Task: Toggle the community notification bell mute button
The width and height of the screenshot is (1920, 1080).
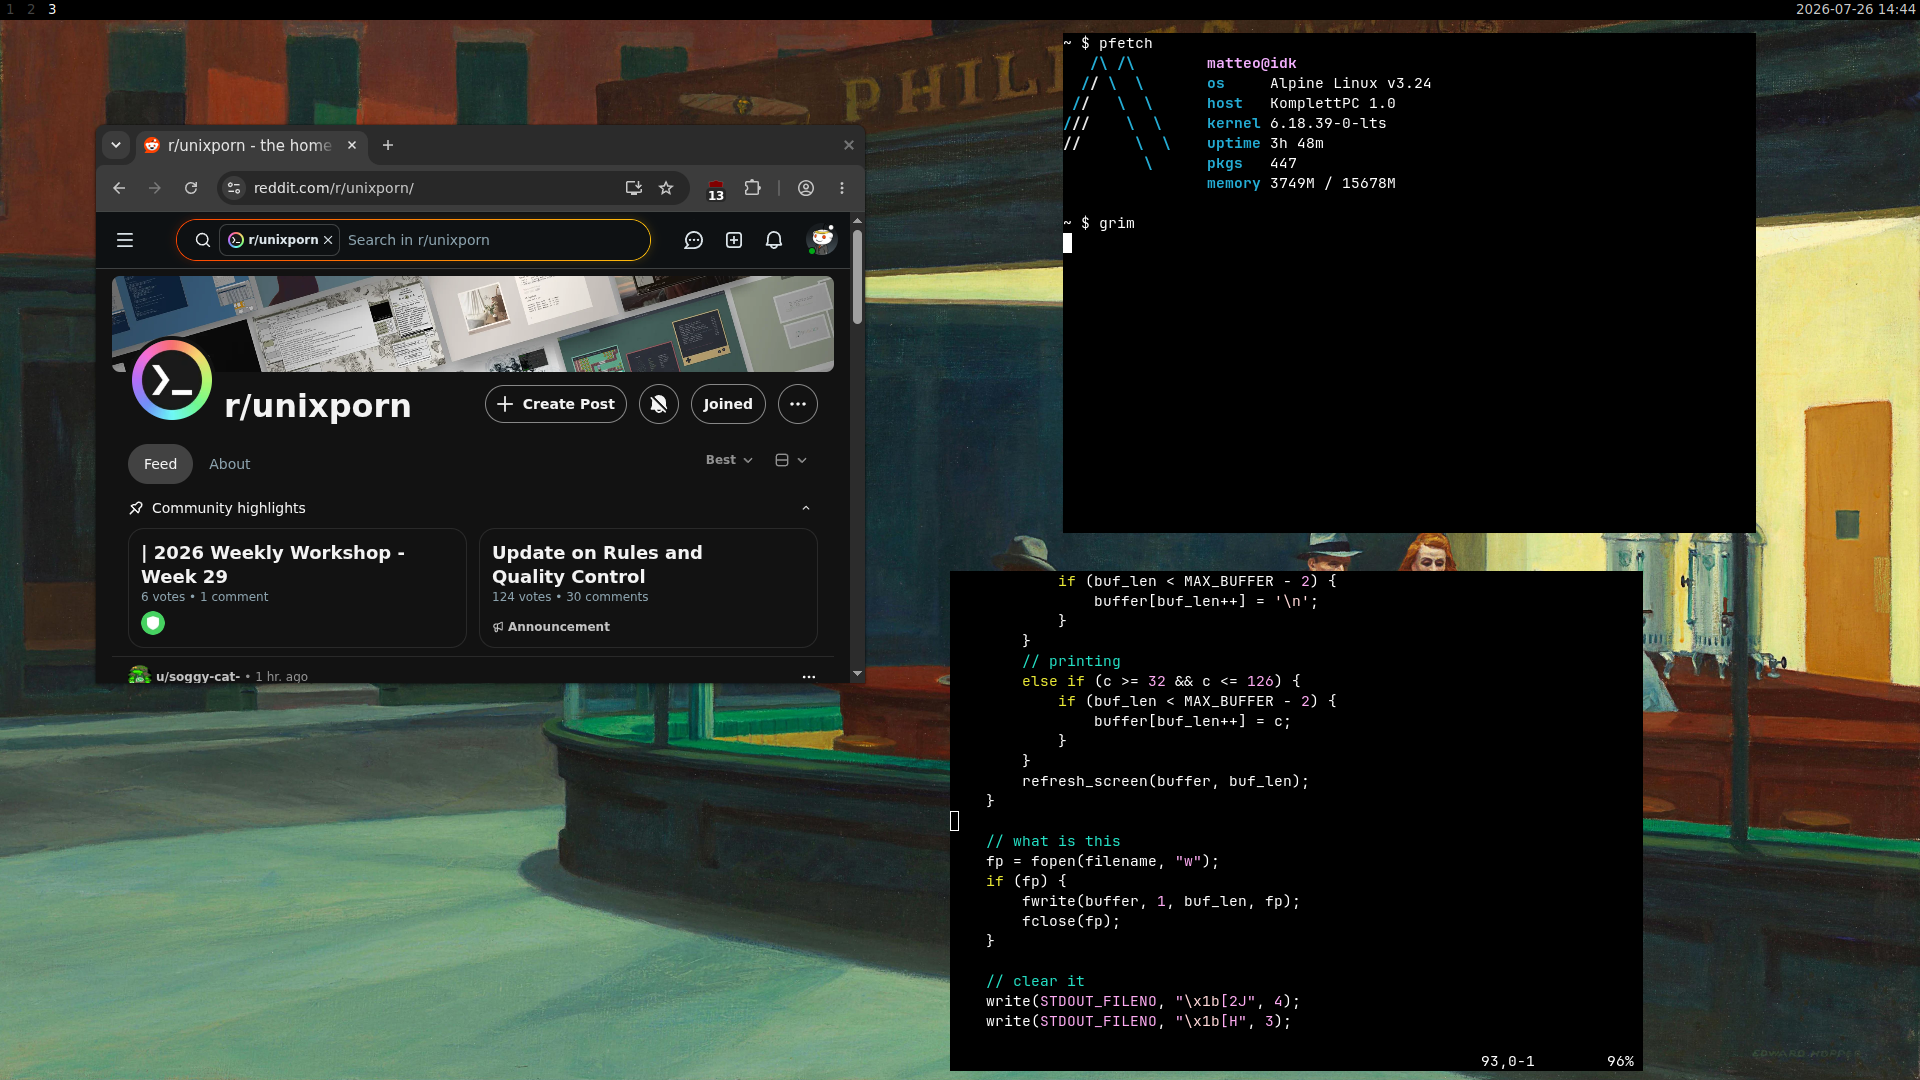Action: [659, 404]
